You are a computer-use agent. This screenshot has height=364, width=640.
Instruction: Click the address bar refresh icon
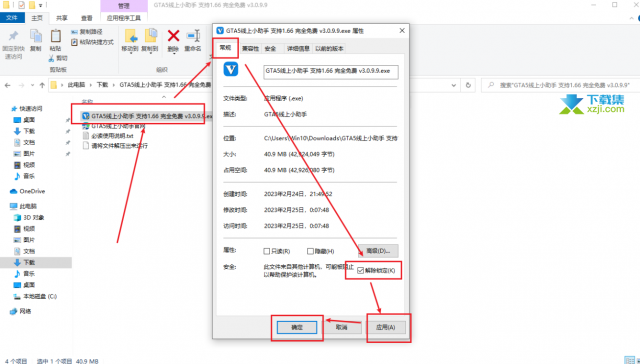468,85
